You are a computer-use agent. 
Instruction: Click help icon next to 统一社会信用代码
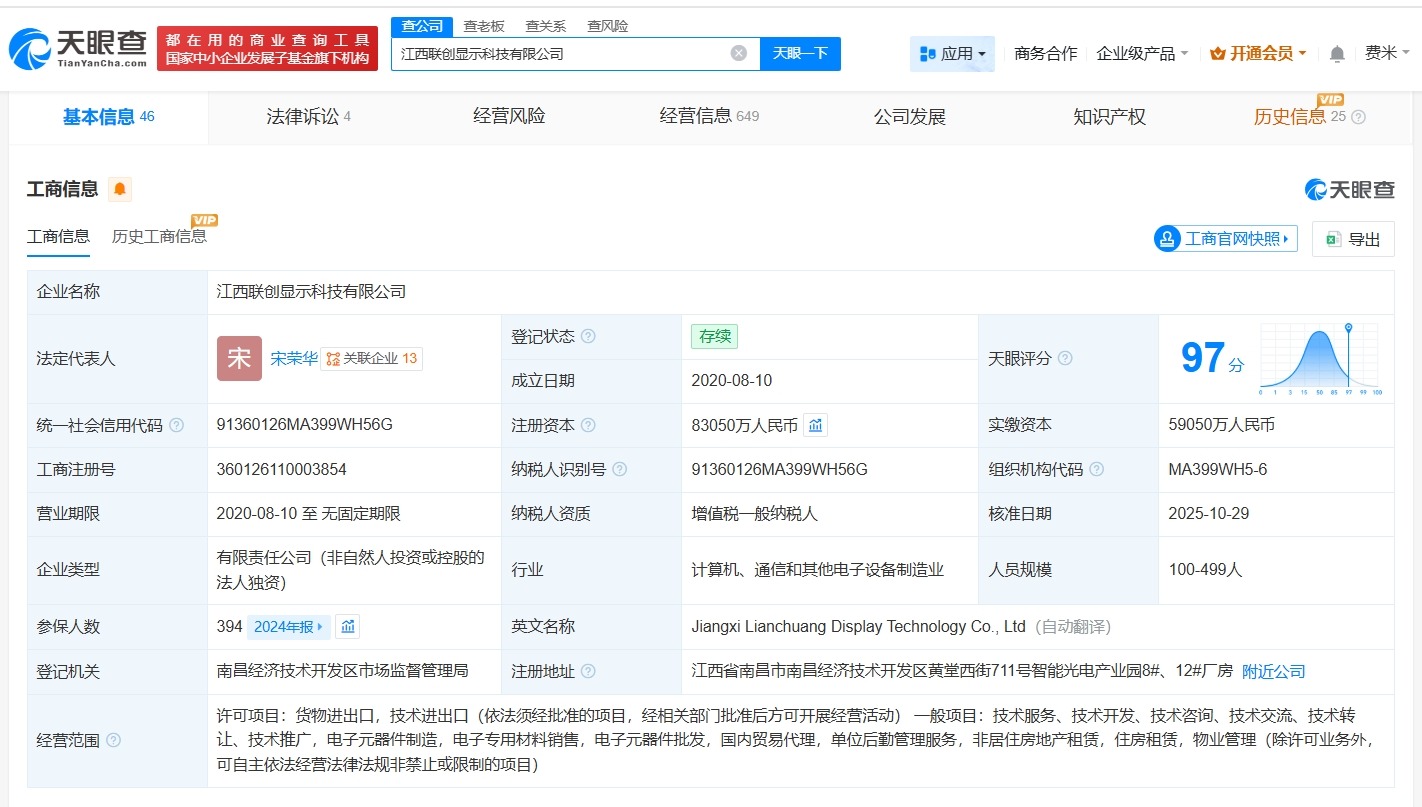[x=177, y=424]
